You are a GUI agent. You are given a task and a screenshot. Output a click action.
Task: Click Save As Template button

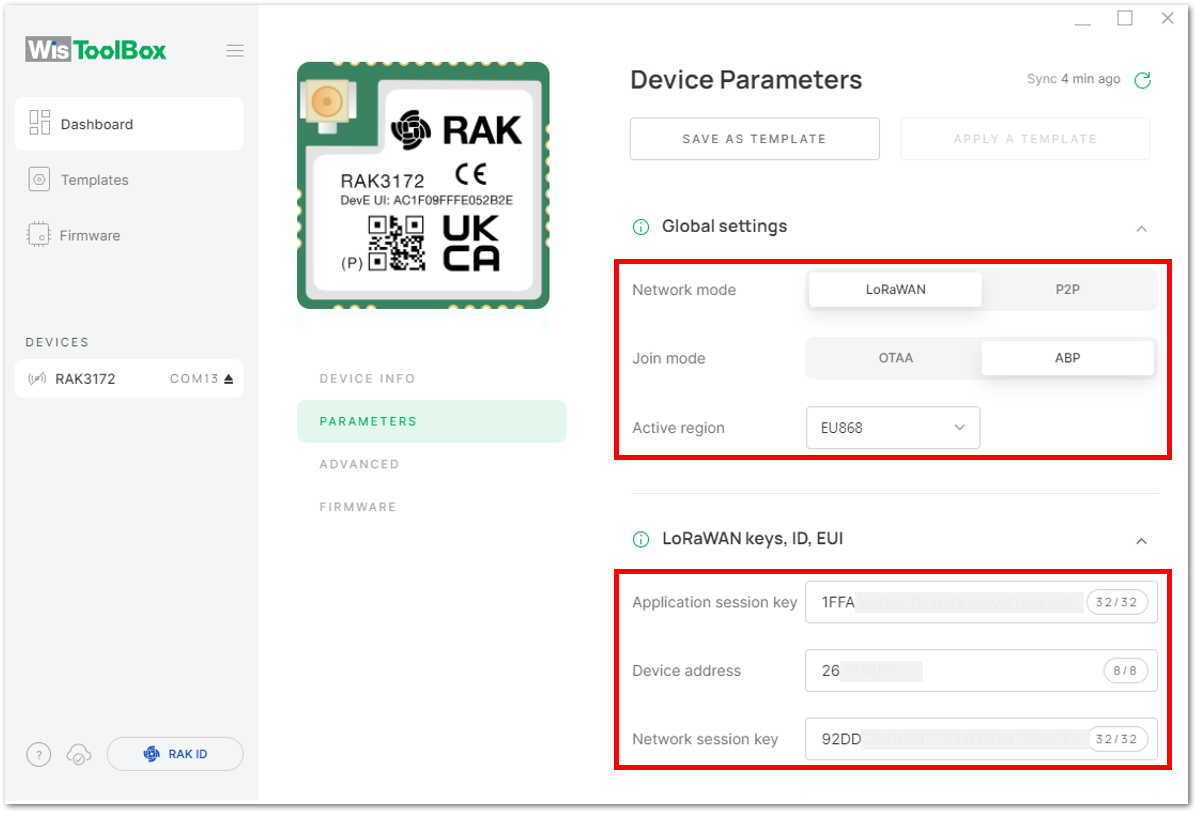754,139
